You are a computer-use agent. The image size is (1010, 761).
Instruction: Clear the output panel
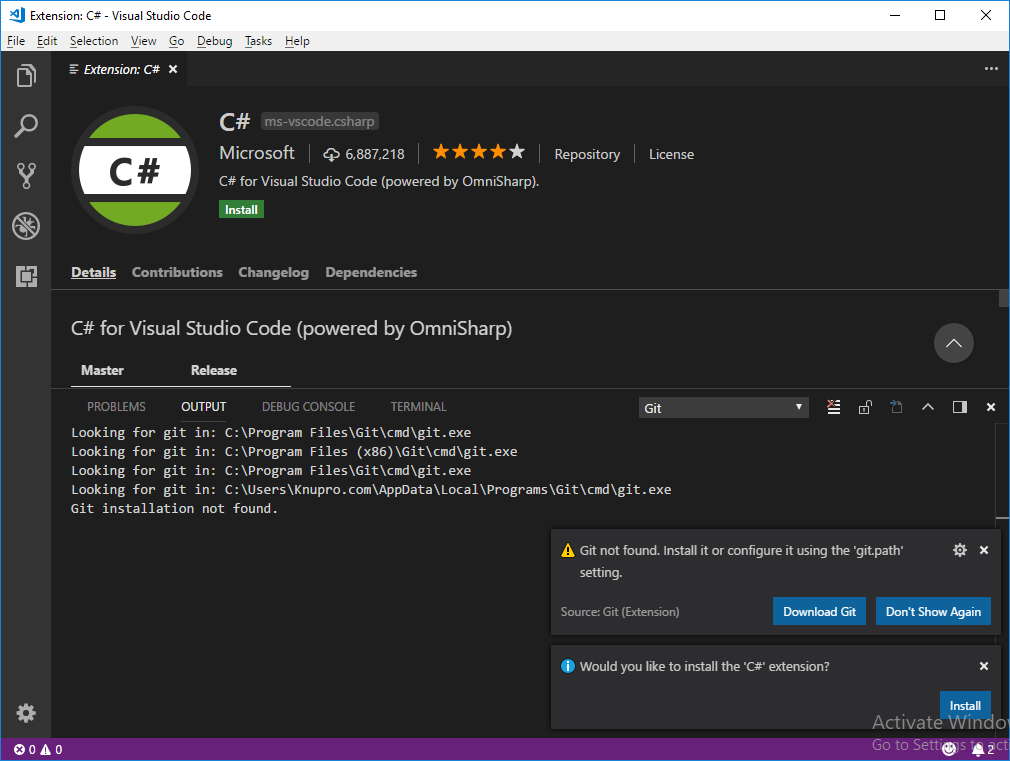834,407
